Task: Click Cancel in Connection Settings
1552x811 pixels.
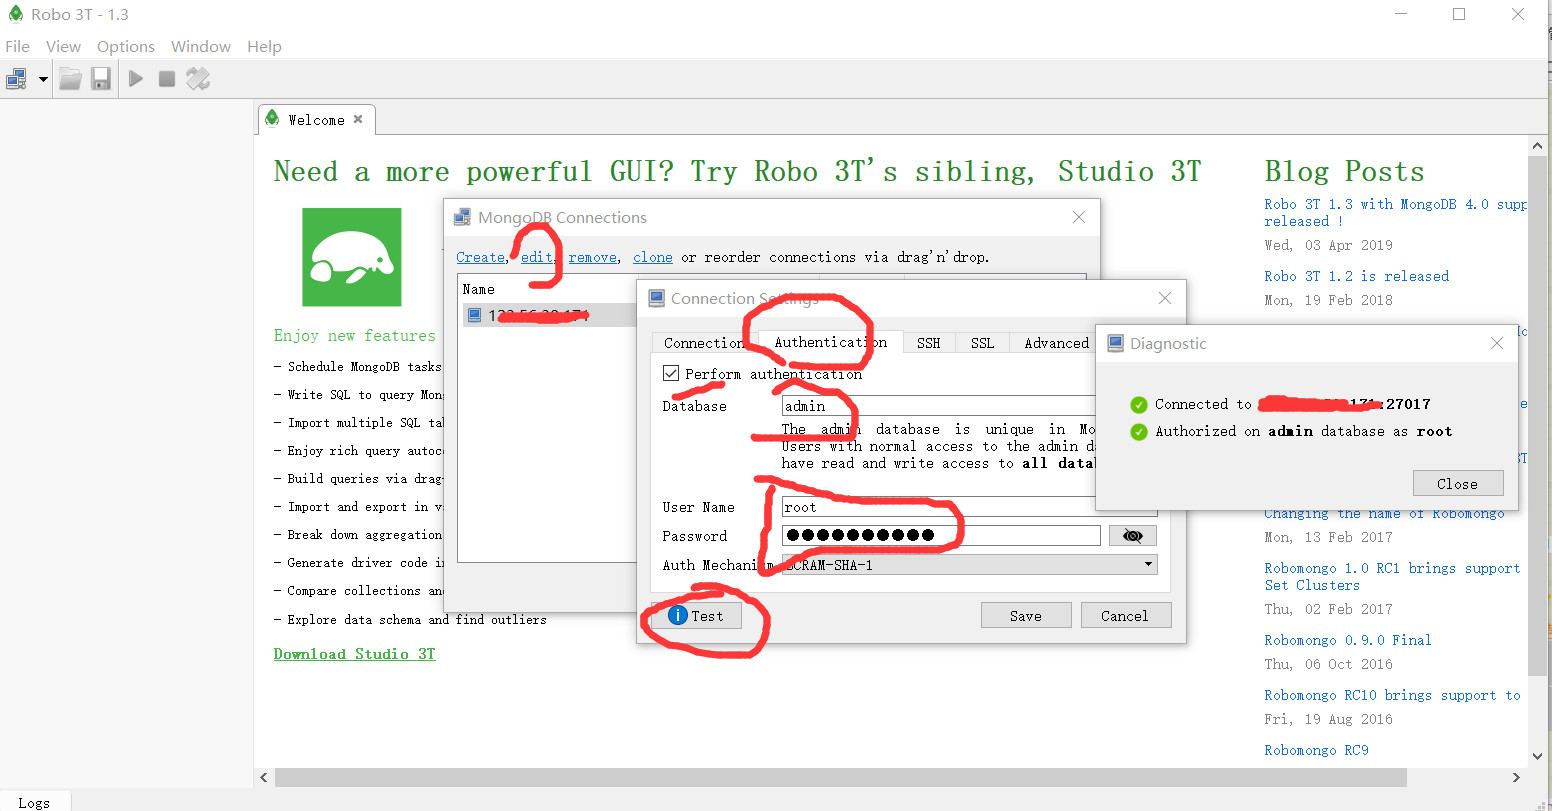Action: point(1125,615)
